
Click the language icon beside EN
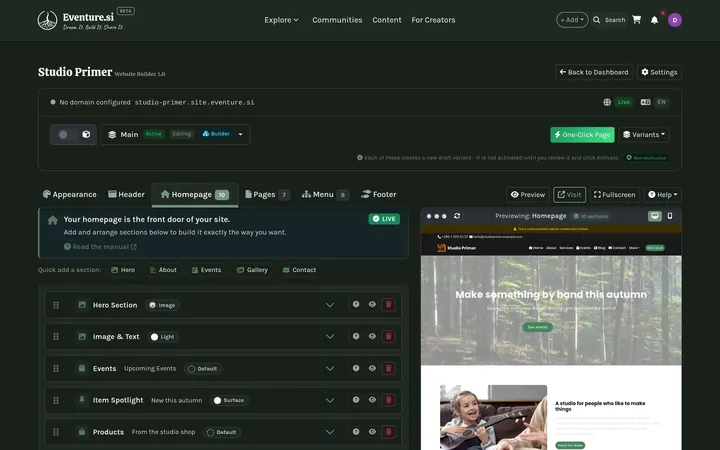click(x=645, y=102)
